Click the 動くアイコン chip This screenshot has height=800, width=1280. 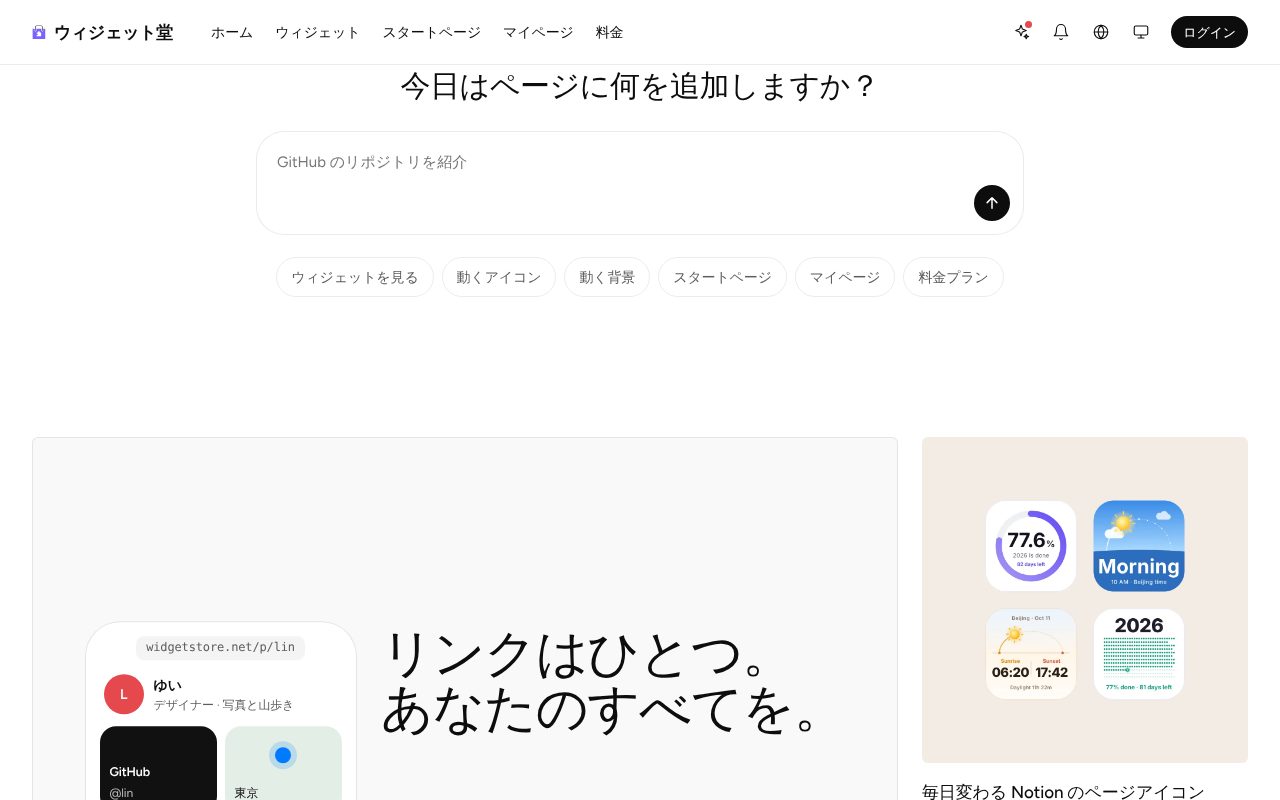(x=499, y=277)
